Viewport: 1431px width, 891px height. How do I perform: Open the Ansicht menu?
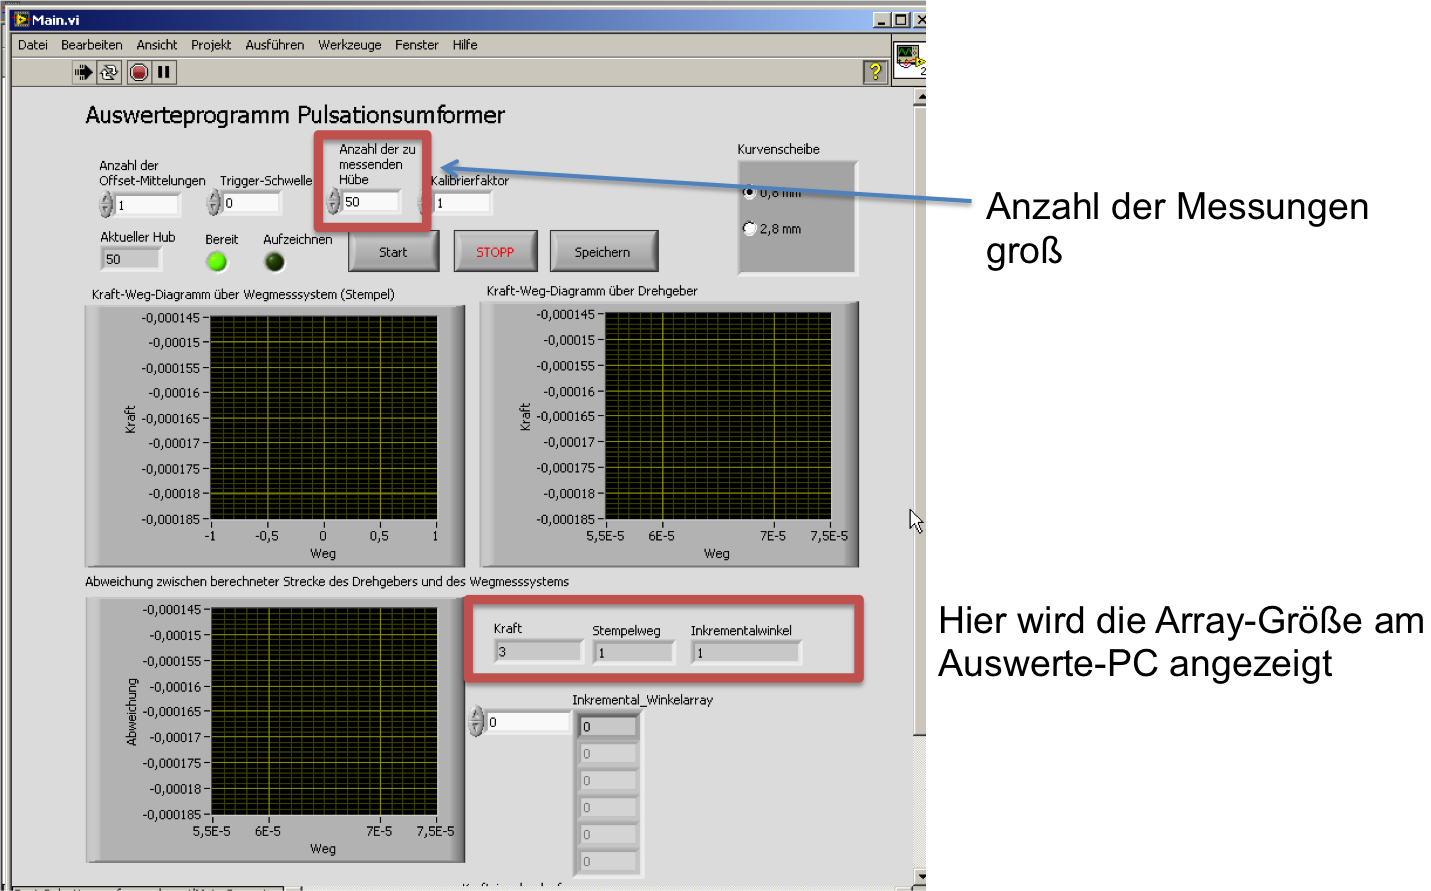pos(157,45)
